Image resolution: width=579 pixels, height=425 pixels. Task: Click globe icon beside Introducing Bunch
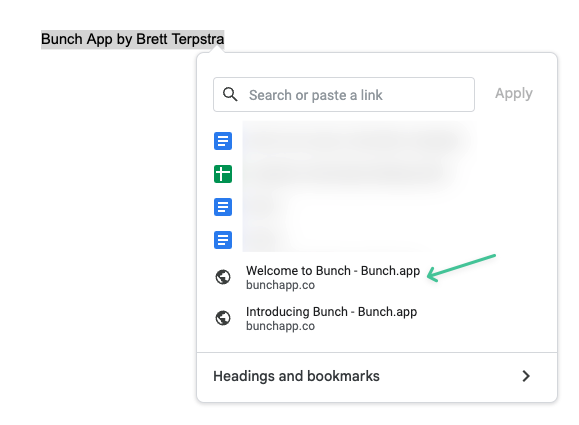pyautogui.click(x=223, y=318)
